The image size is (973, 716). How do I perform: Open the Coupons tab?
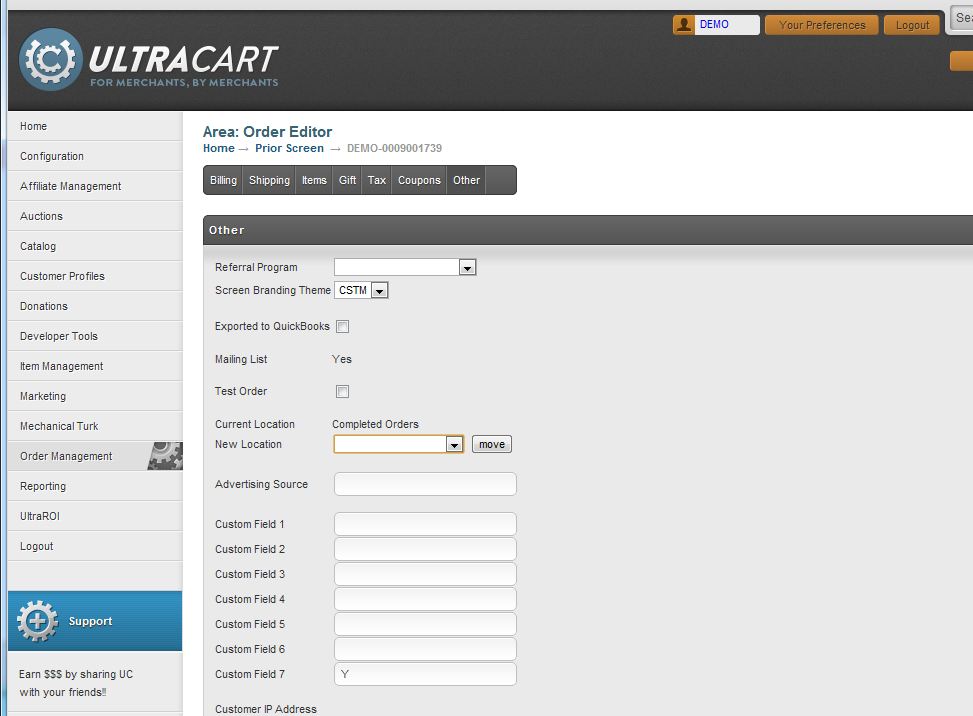click(x=419, y=180)
